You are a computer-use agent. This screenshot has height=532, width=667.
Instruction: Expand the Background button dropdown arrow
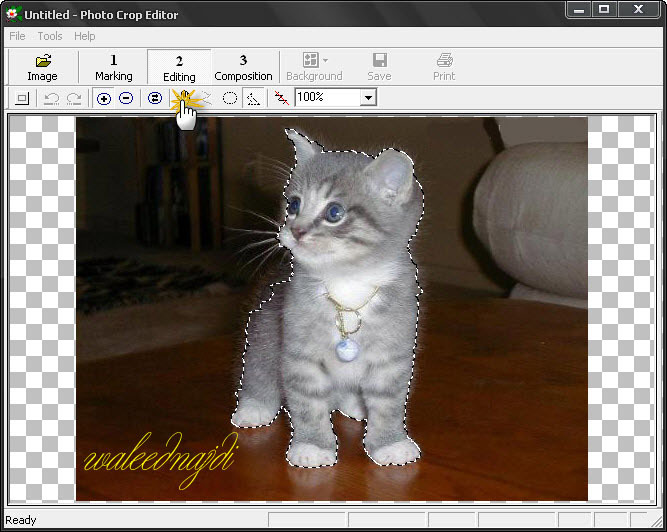point(326,61)
